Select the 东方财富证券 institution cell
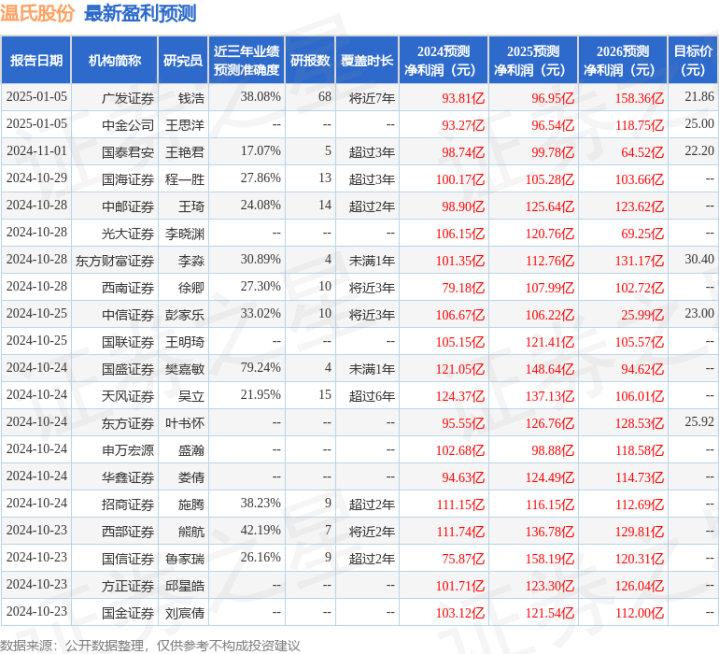Screen dimensions: 719x654 click(x=115, y=260)
